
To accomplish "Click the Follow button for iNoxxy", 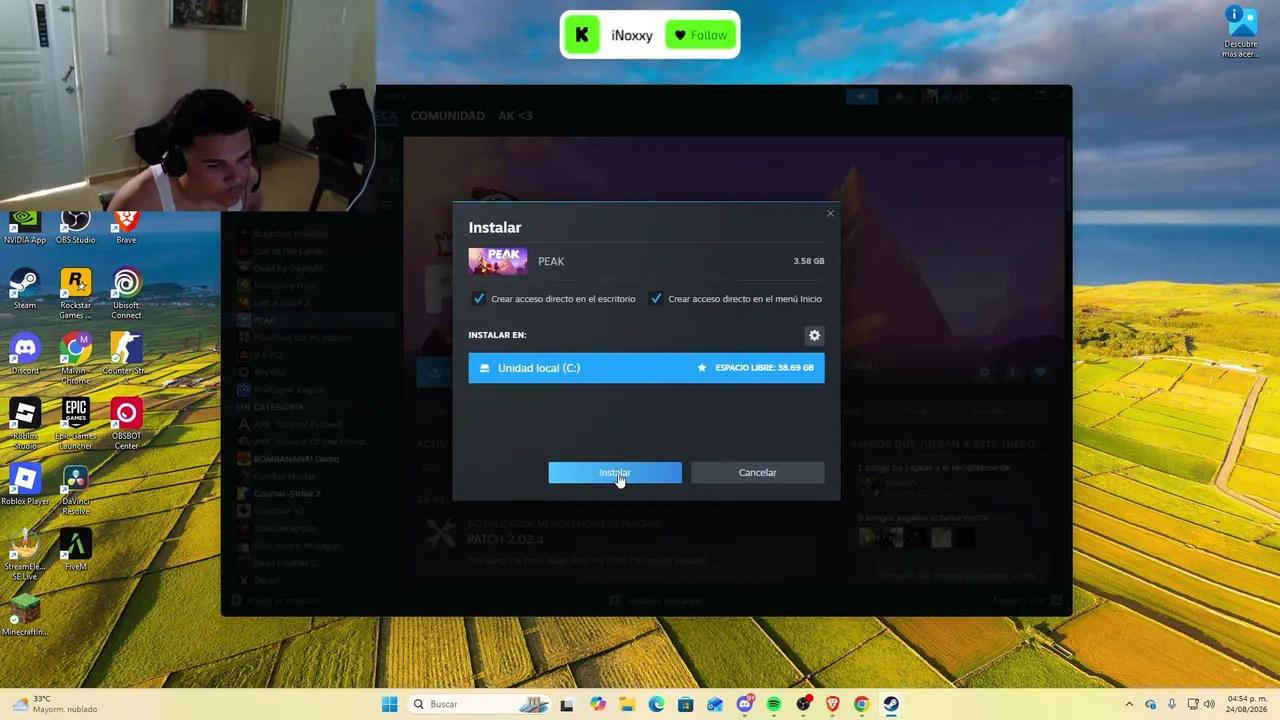I will point(701,36).
